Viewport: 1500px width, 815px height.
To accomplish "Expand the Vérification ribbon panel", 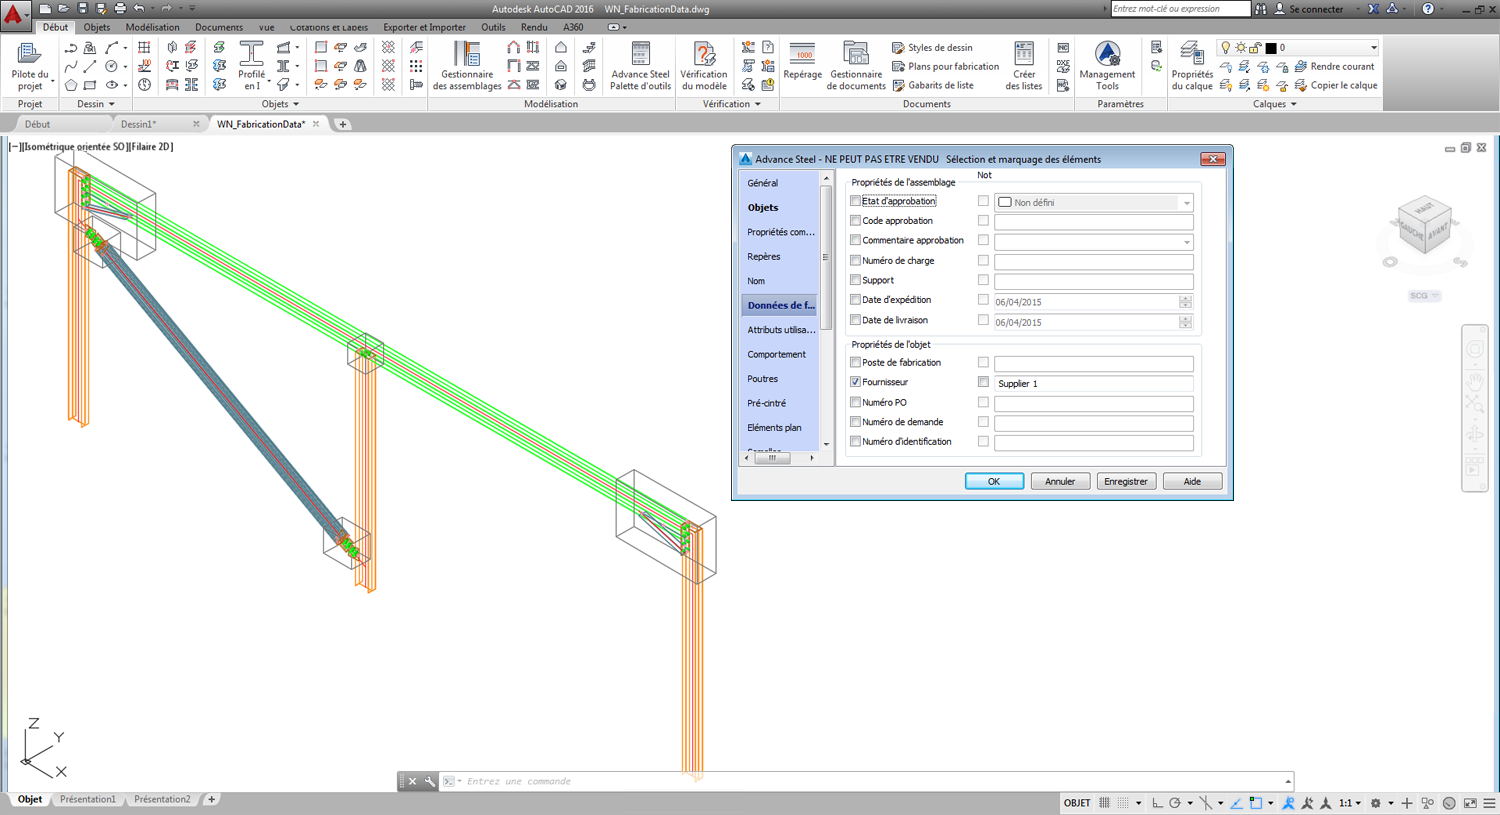I will 732,104.
